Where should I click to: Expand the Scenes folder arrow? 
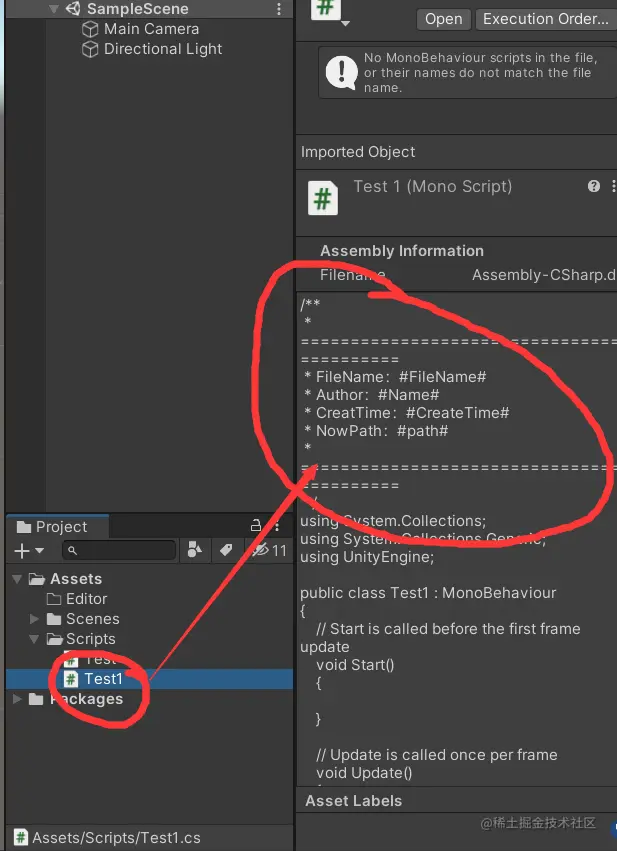pos(34,619)
